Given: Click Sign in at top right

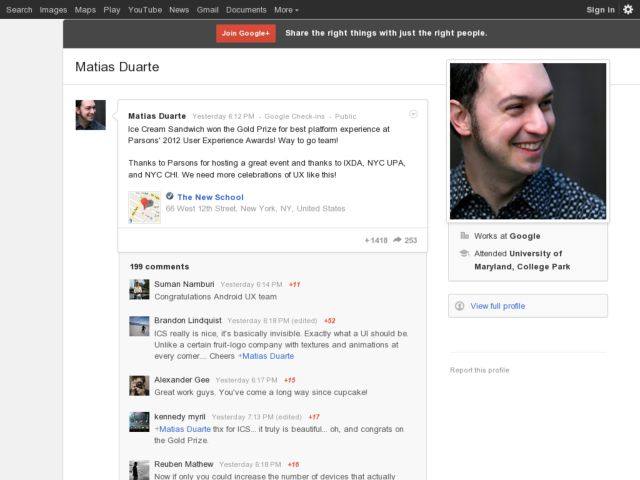Looking at the screenshot, I should [600, 9].
